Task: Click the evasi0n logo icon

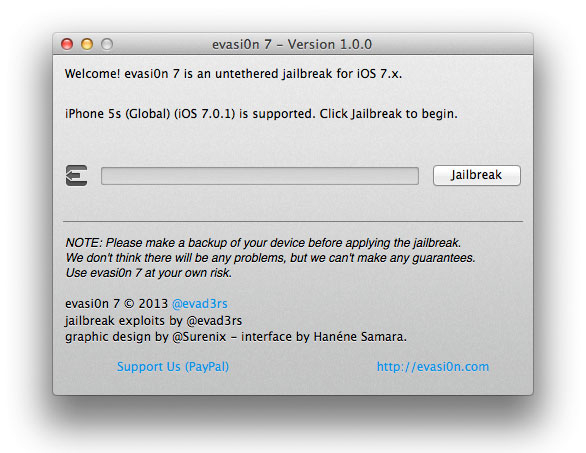Action: pos(77,175)
